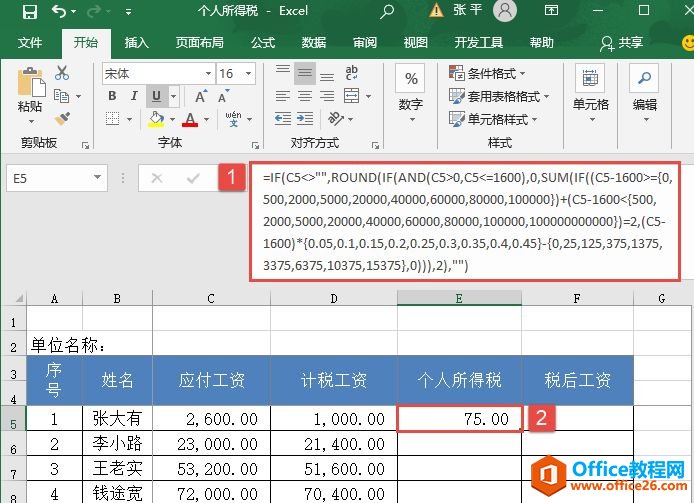Screen dimensions: 694x503
Task: Open the search magnifier in the title bar
Action: coord(387,11)
